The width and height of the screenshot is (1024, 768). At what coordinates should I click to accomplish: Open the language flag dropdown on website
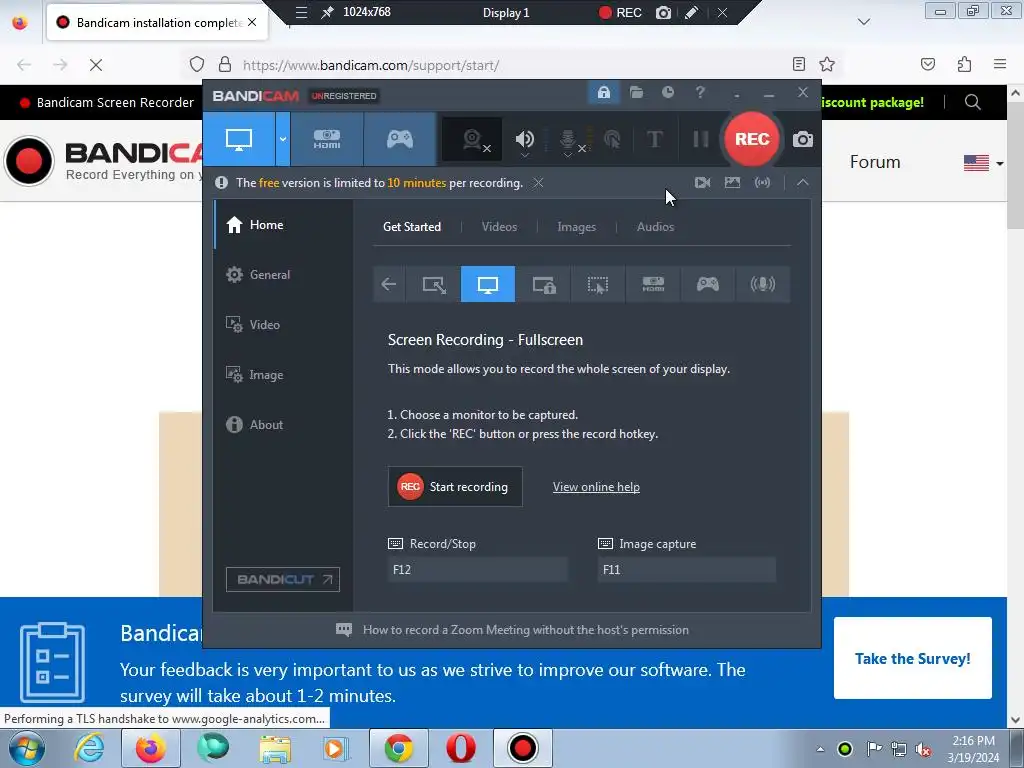point(984,163)
